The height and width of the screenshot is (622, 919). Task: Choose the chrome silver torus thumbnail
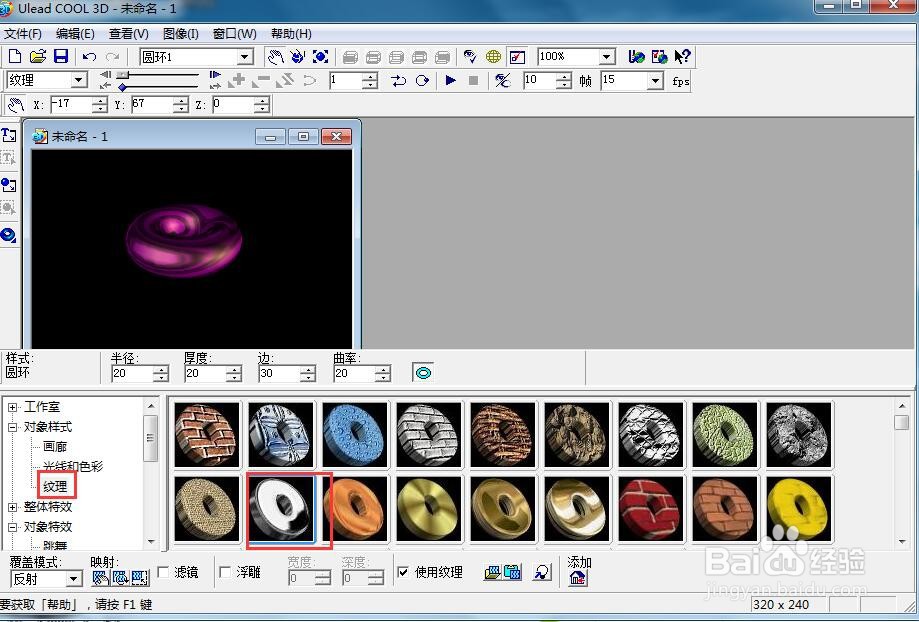click(281, 509)
